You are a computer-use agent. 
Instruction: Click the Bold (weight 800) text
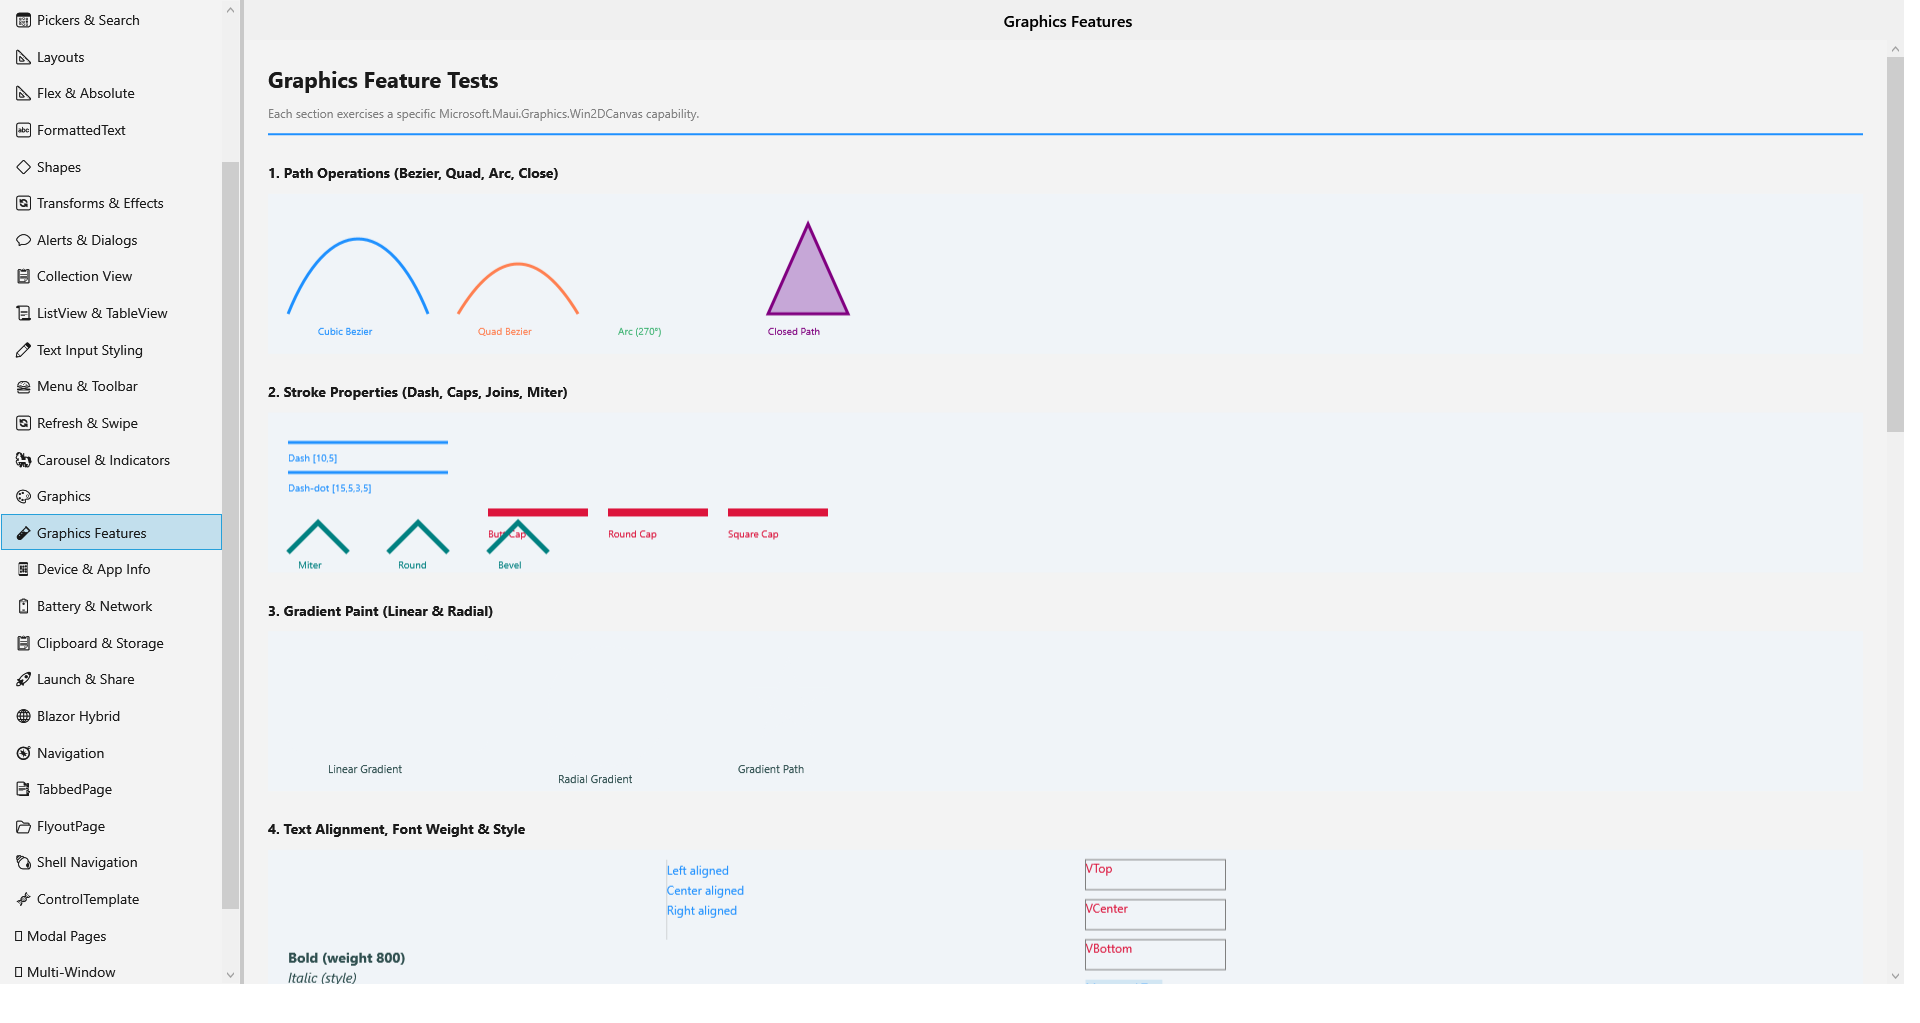tap(347, 958)
